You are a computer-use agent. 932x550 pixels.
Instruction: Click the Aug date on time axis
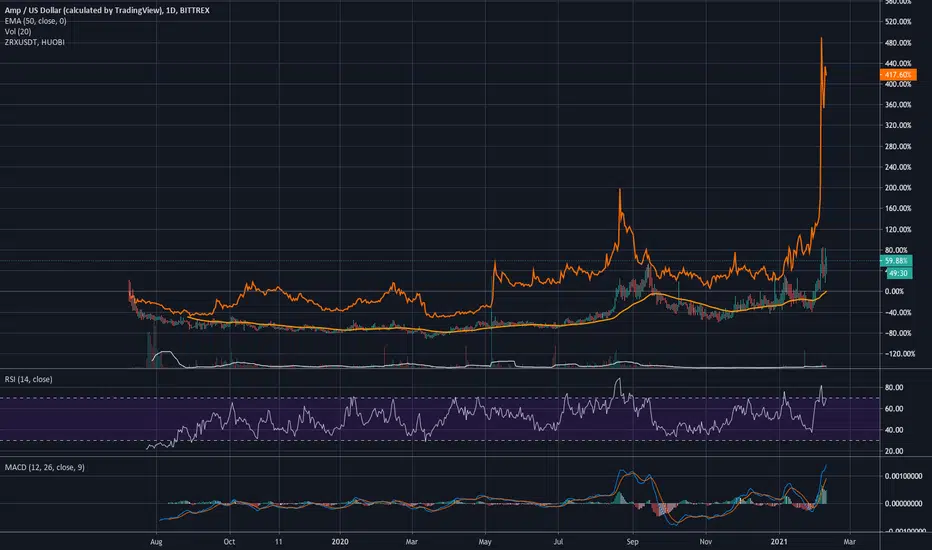[x=156, y=542]
